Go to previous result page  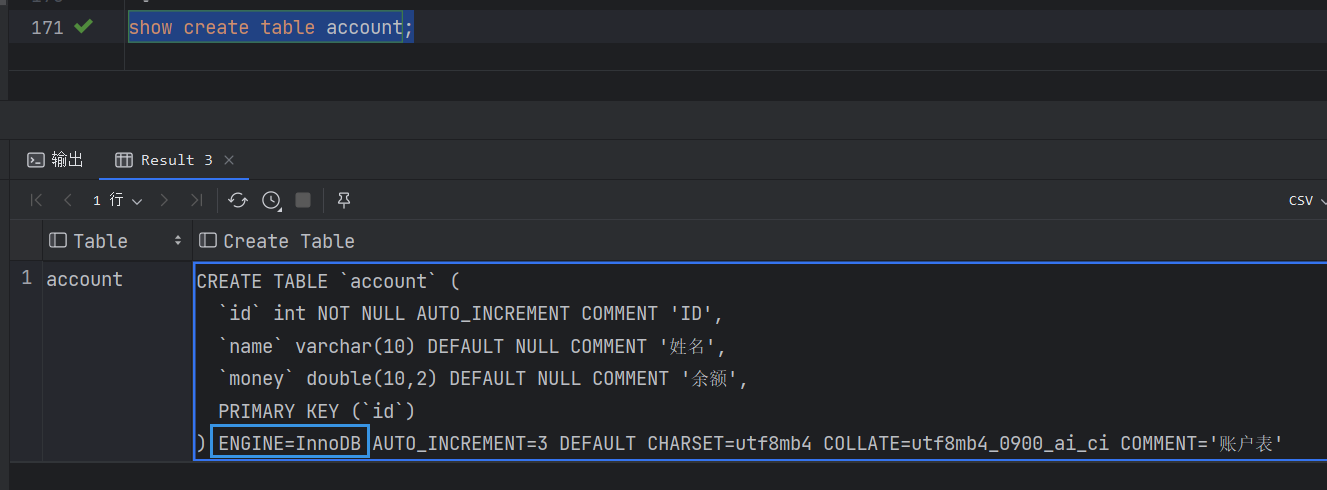coord(68,201)
